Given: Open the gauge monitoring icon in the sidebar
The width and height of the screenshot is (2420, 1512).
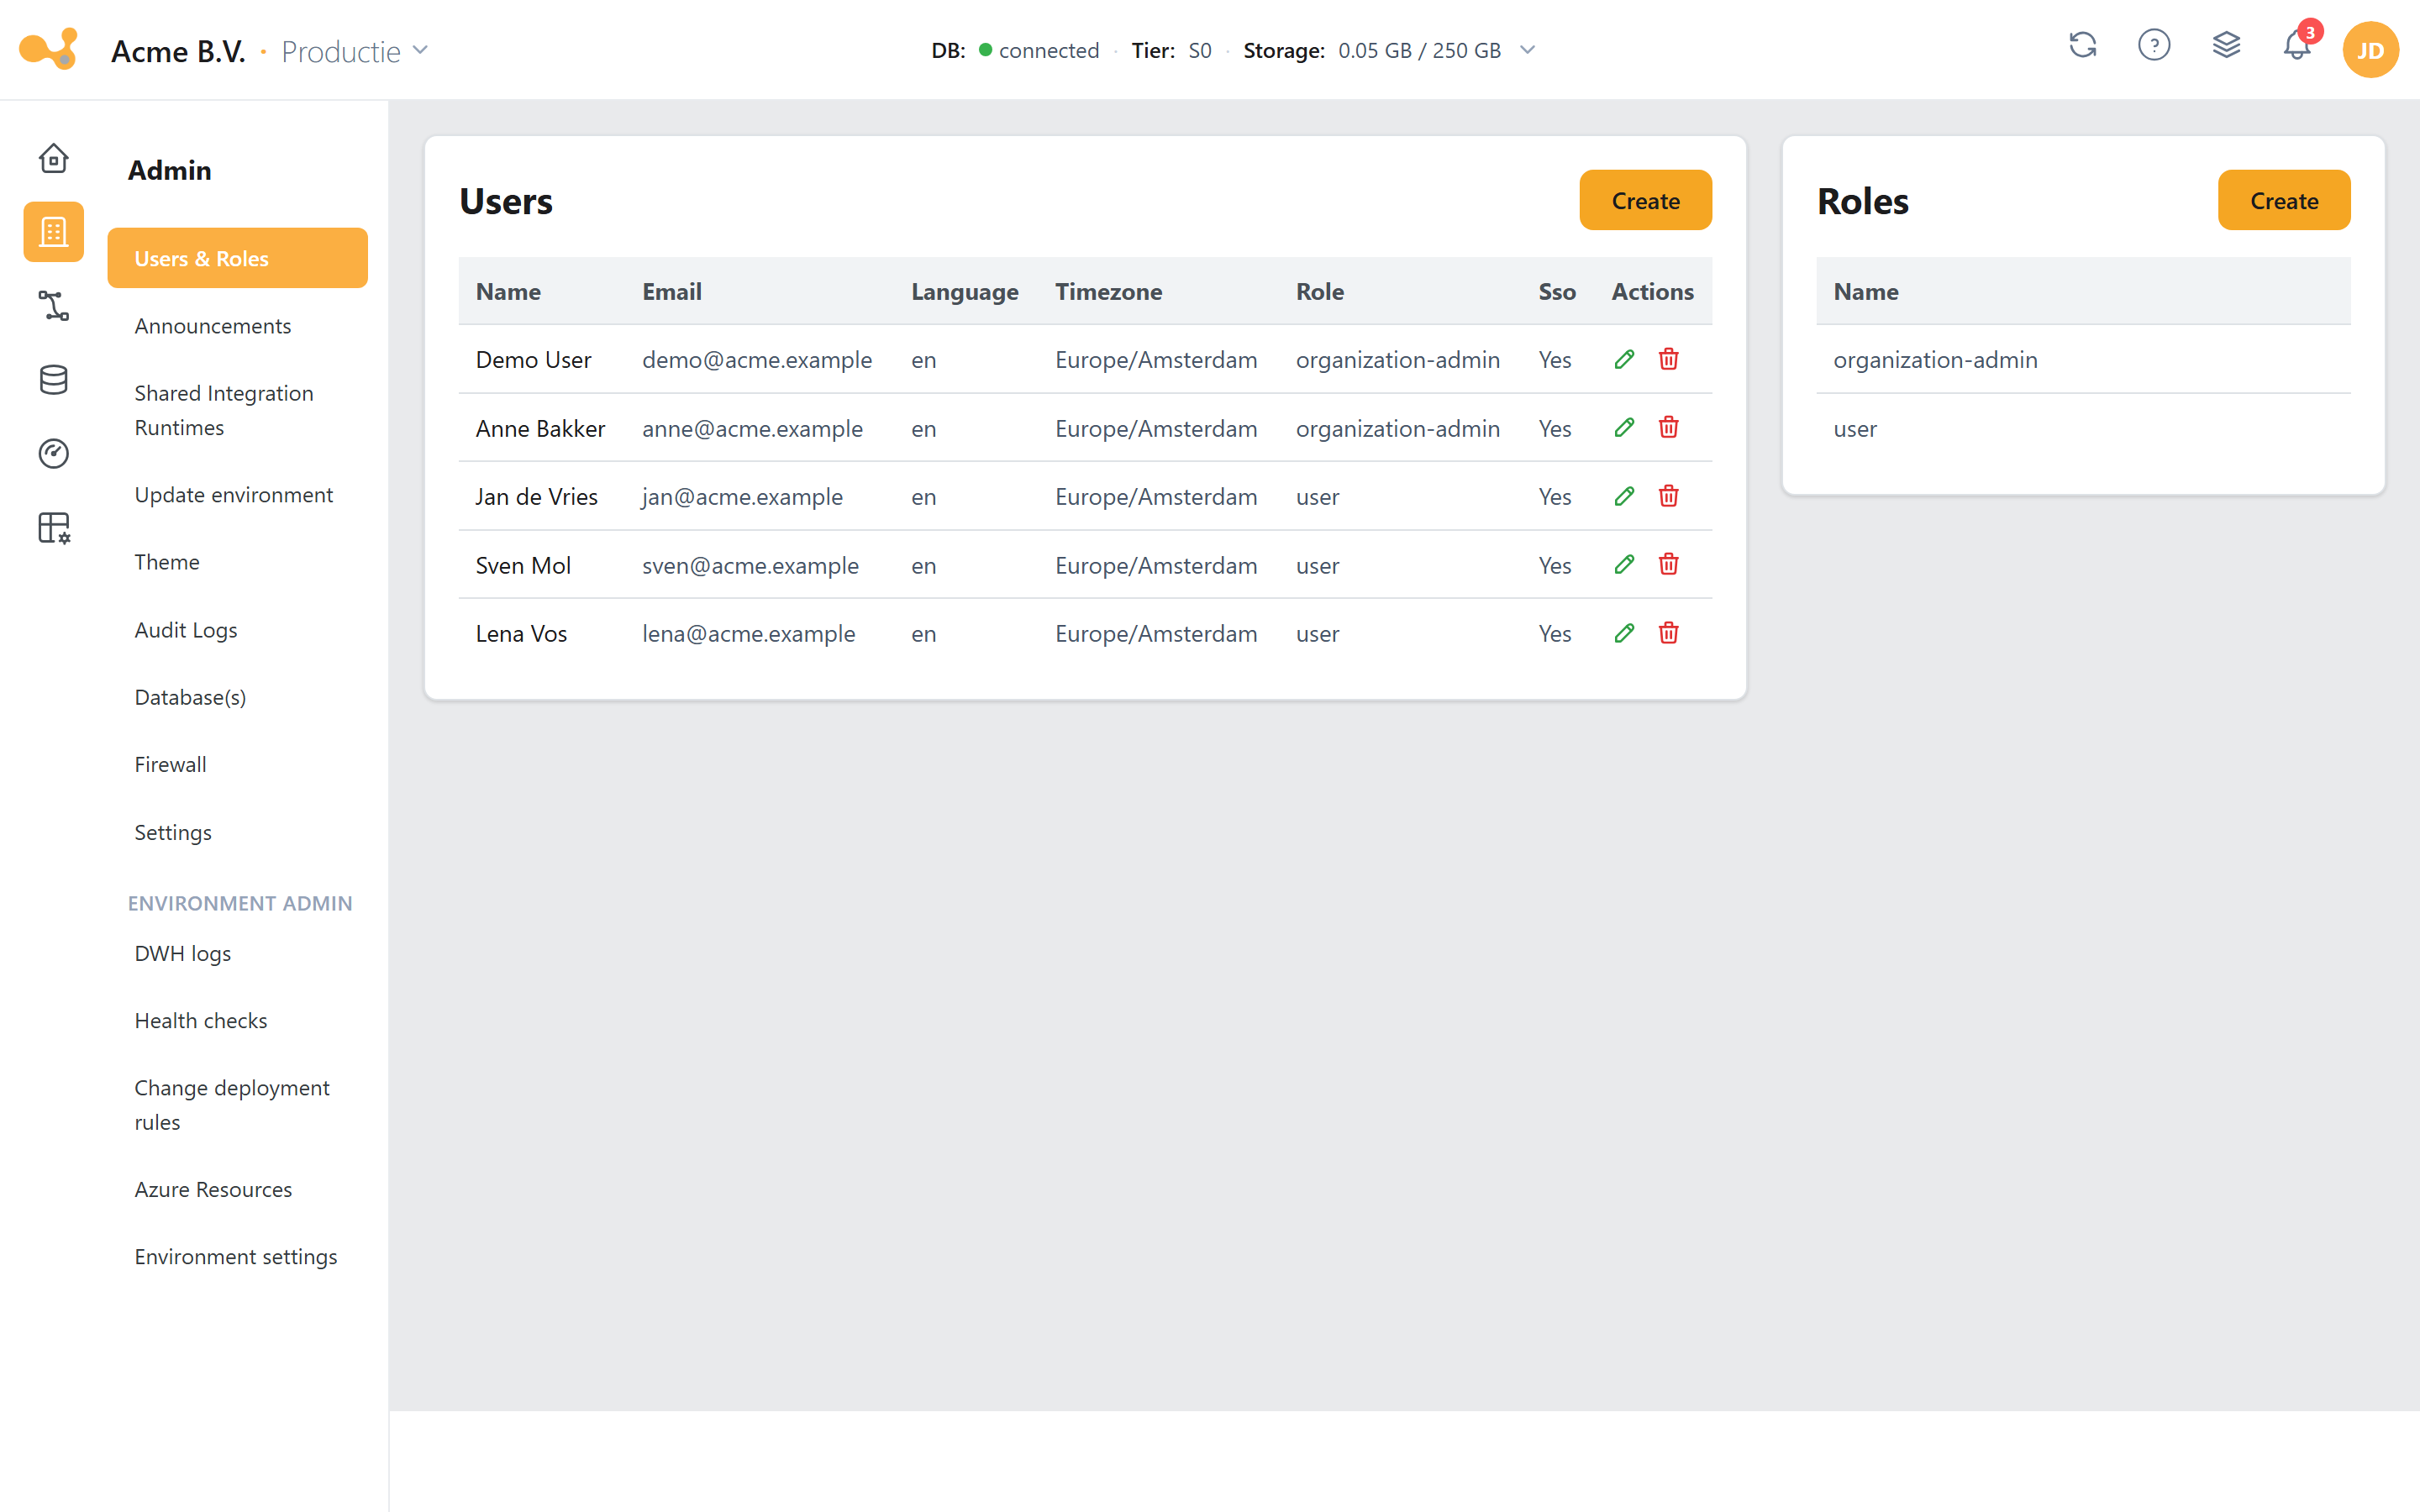Looking at the screenshot, I should pyautogui.click(x=53, y=454).
